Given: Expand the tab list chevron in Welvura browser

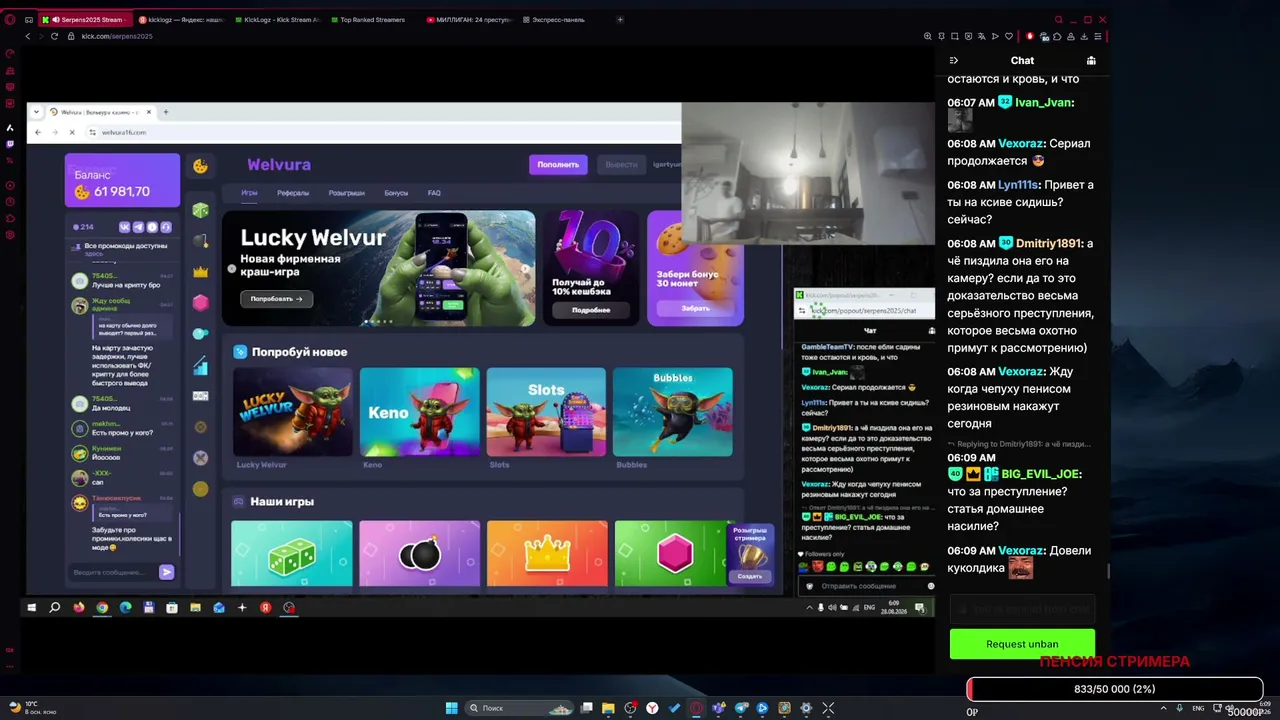Looking at the screenshot, I should click(x=35, y=112).
